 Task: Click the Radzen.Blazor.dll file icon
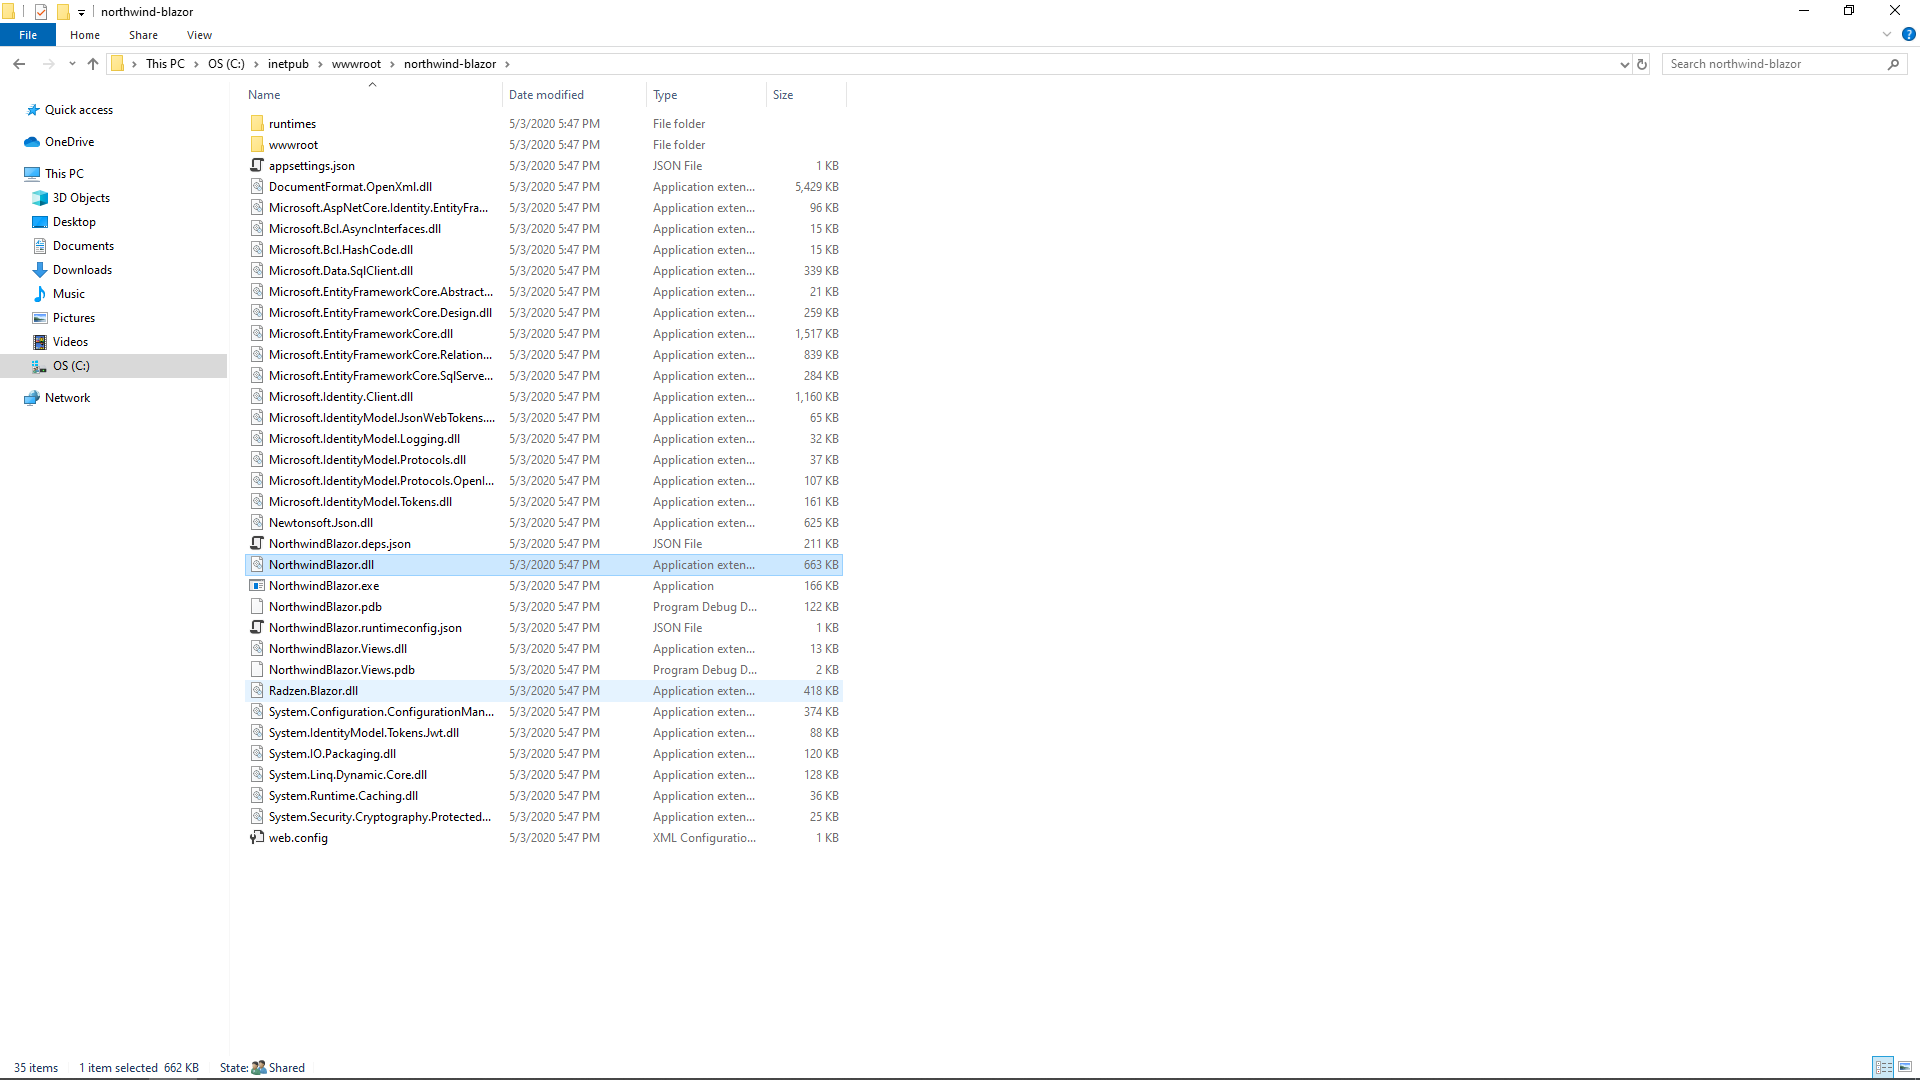[257, 690]
